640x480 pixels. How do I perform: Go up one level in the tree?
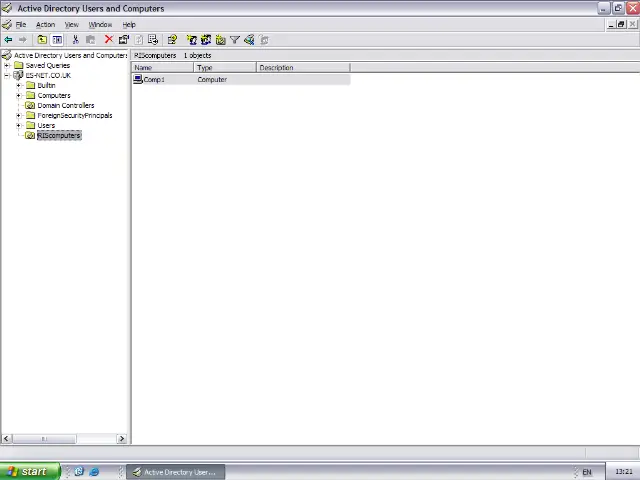[42, 40]
